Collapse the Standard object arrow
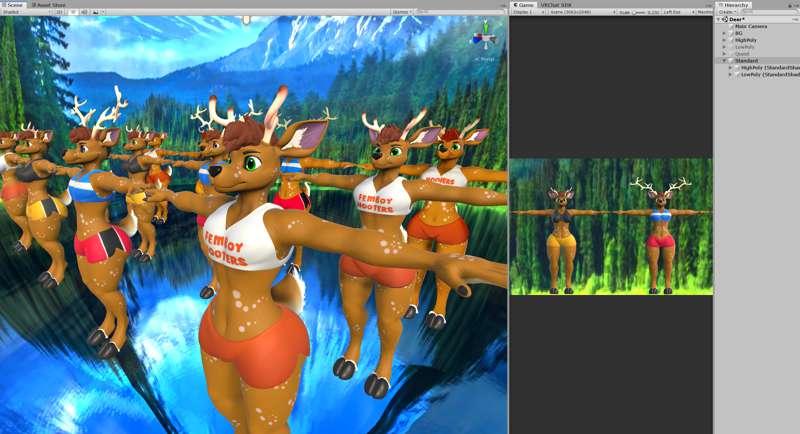This screenshot has width=800, height=434. click(723, 61)
